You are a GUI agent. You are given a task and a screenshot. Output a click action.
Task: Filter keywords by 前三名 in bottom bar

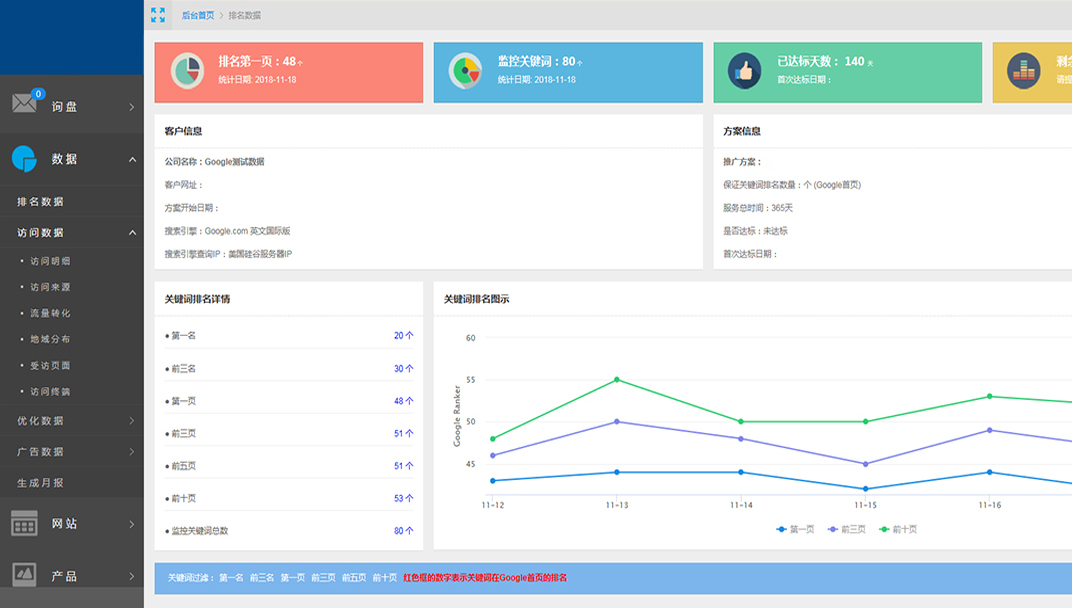[262, 578]
